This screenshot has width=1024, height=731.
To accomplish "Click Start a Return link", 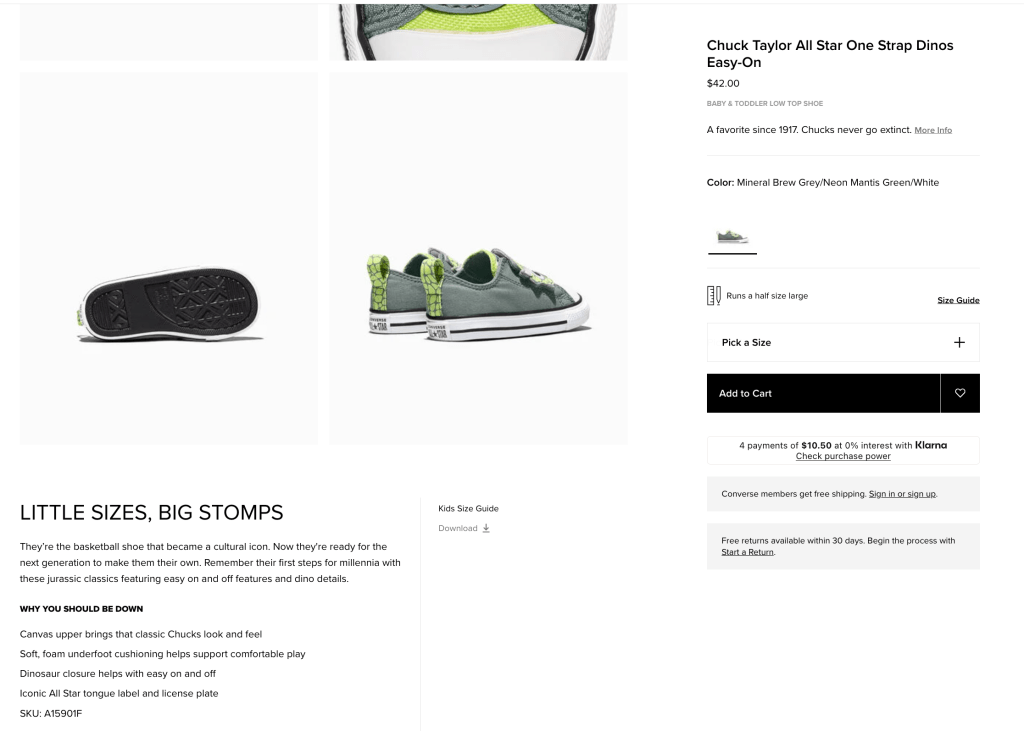I will 747,552.
